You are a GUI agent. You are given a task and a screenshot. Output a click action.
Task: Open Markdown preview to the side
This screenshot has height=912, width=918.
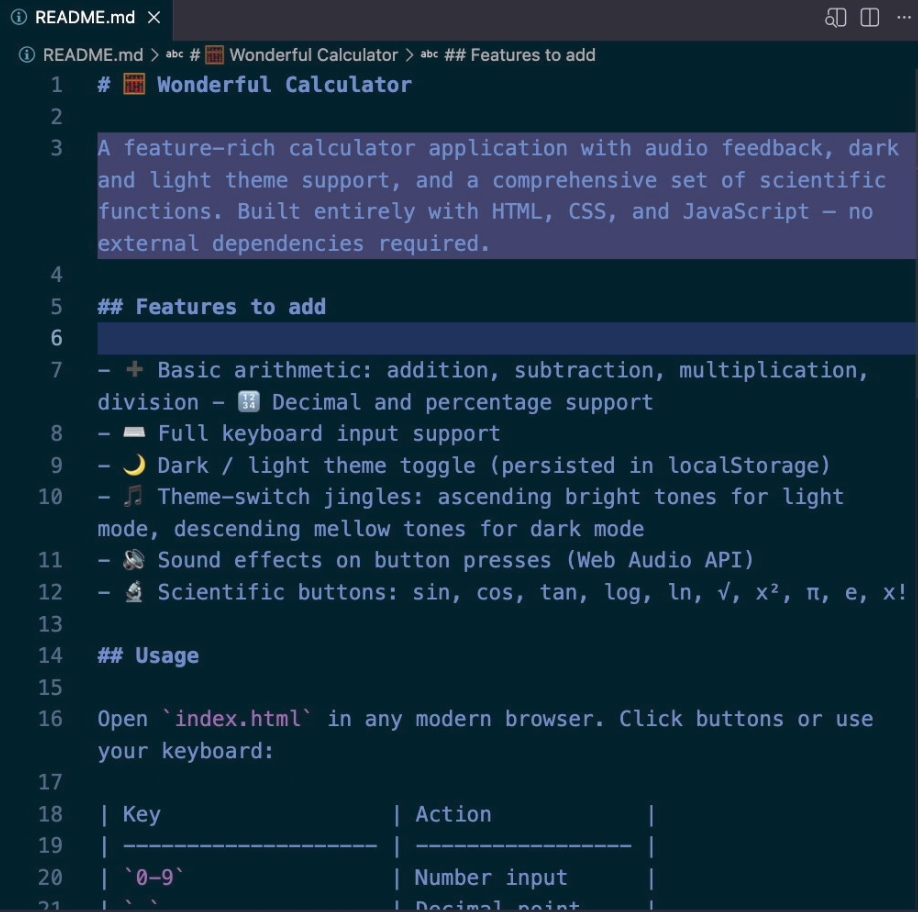pyautogui.click(x=835, y=17)
